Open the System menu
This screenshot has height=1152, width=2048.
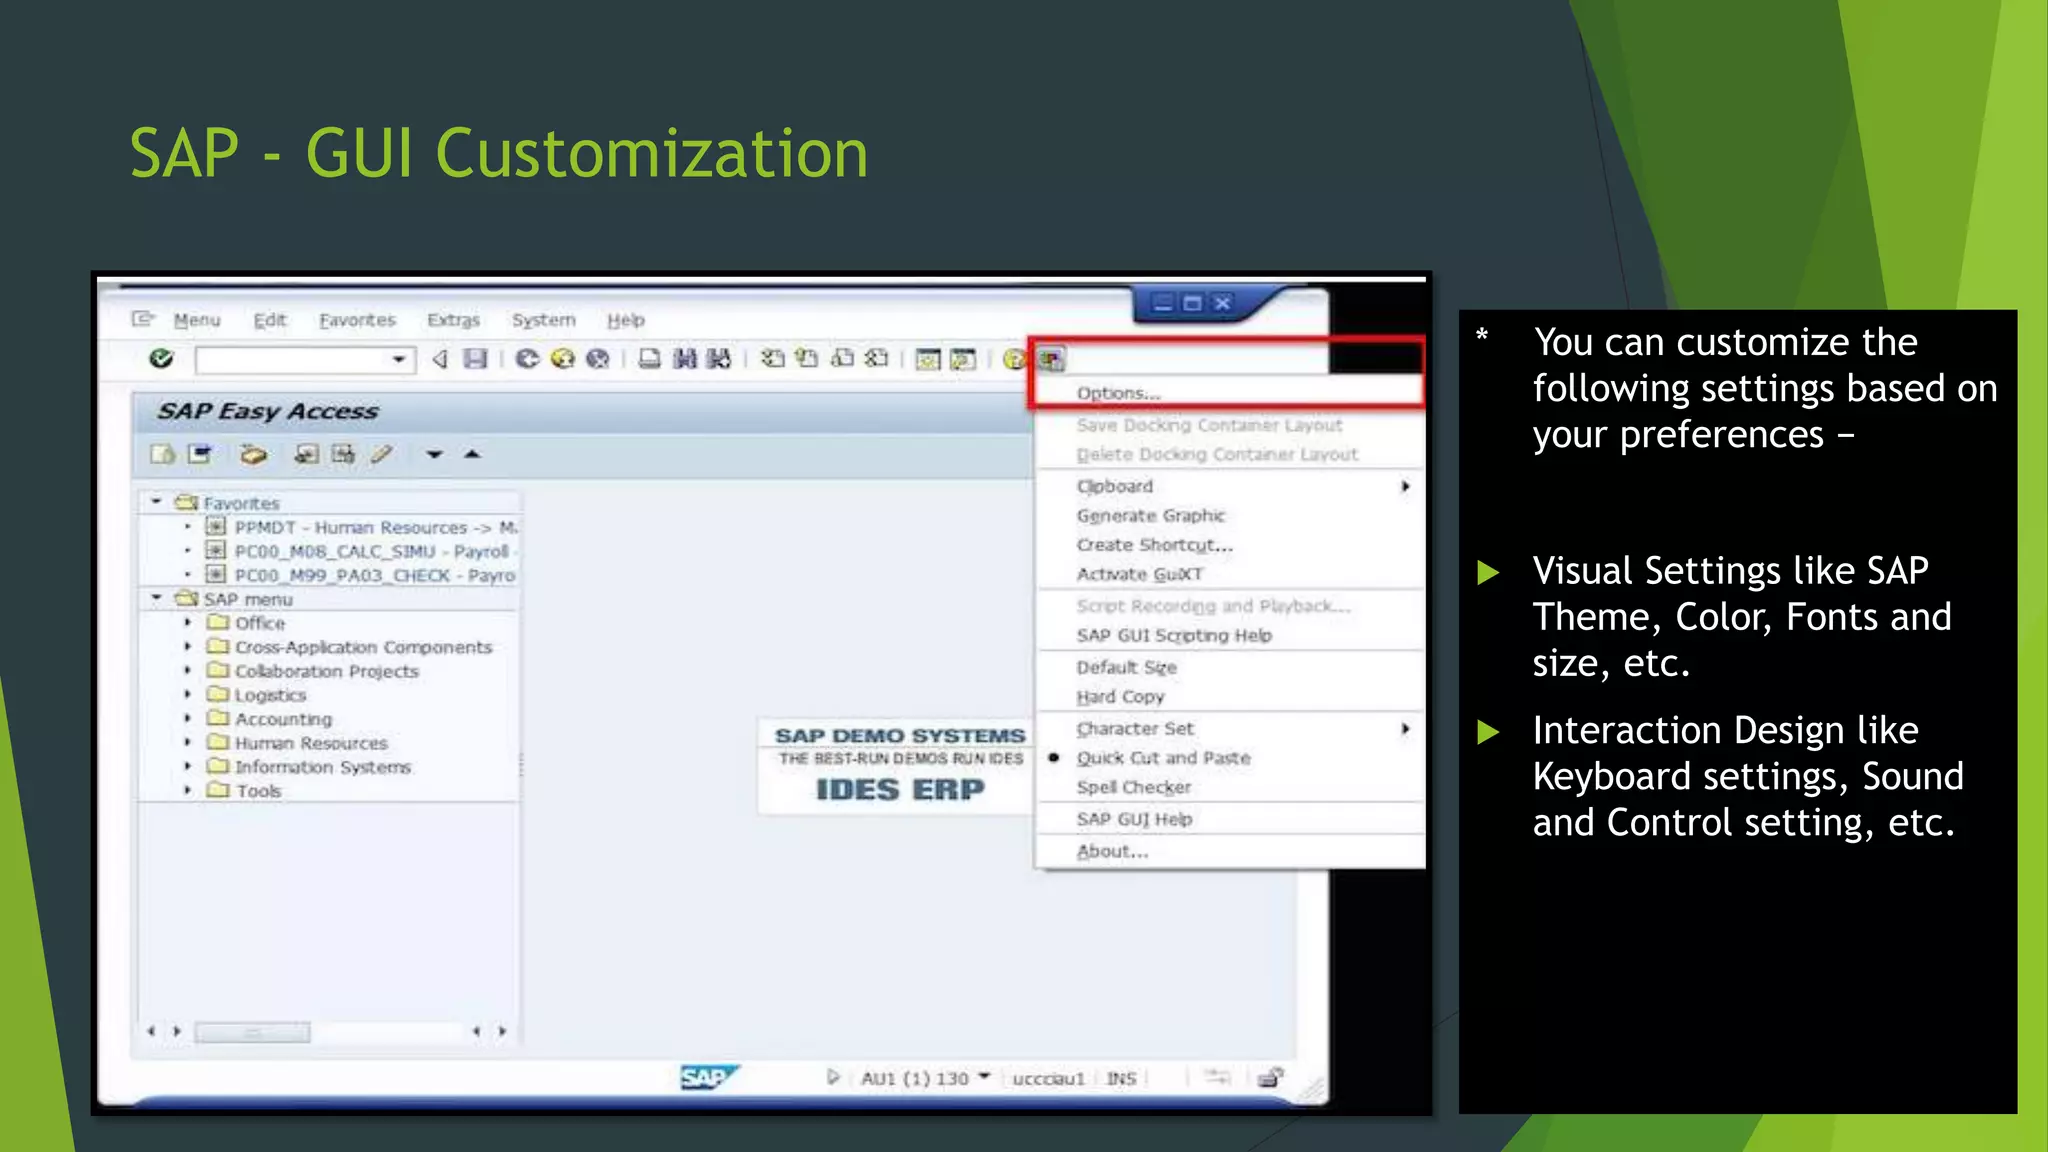tap(543, 320)
